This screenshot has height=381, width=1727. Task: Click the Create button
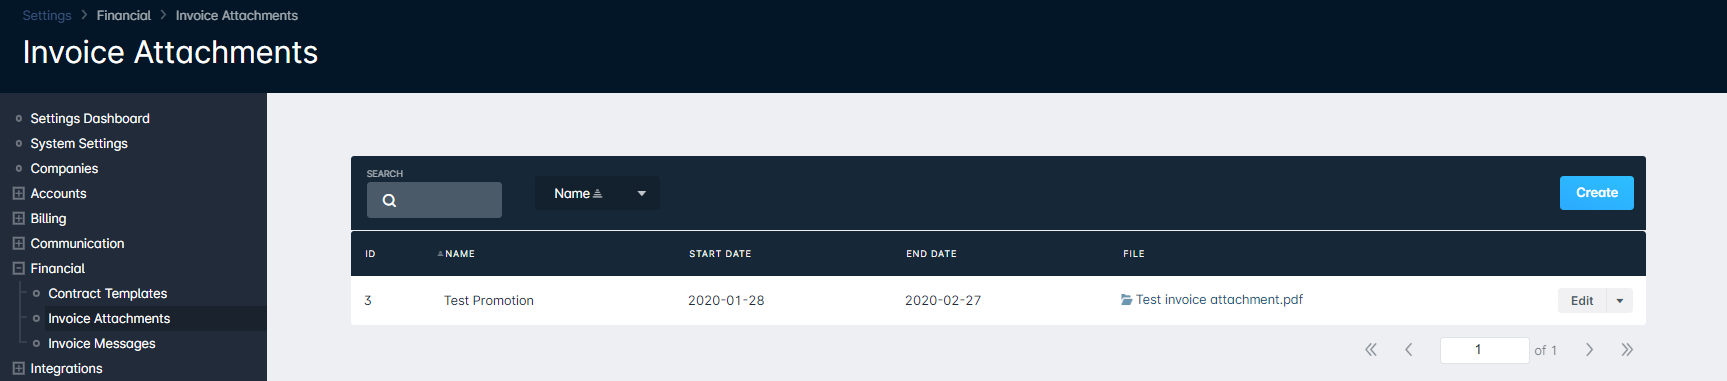[1597, 193]
